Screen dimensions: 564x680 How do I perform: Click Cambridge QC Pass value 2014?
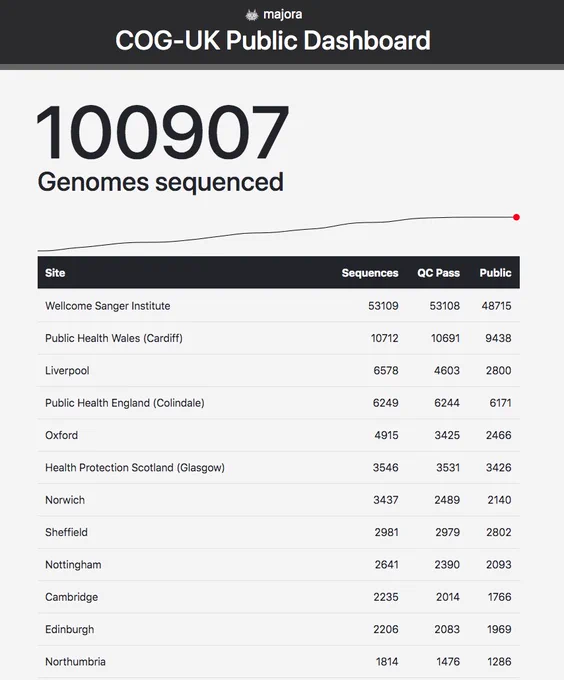448,597
